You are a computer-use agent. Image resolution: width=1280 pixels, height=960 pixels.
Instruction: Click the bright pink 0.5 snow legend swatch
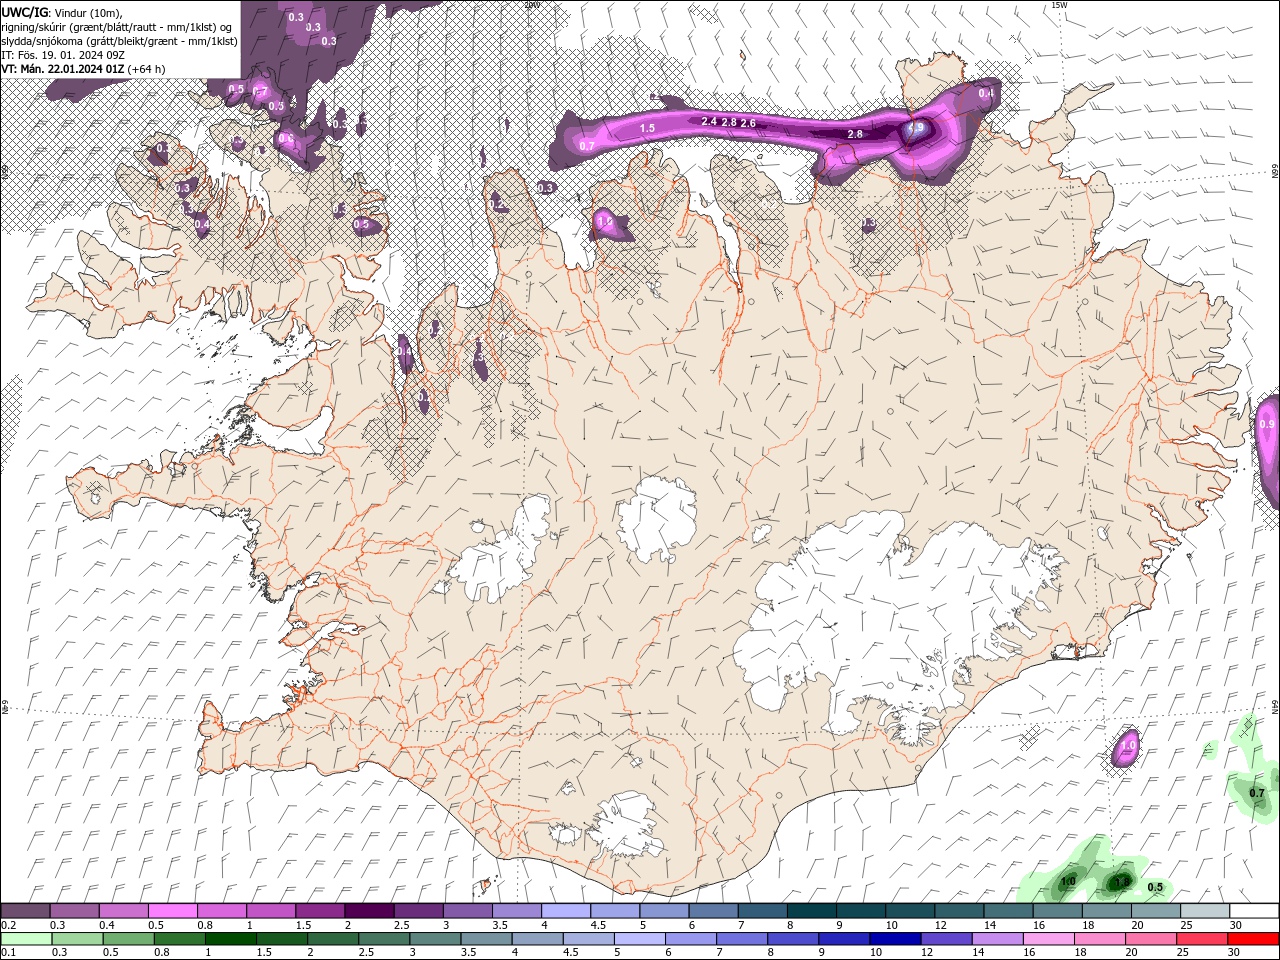tap(172, 911)
